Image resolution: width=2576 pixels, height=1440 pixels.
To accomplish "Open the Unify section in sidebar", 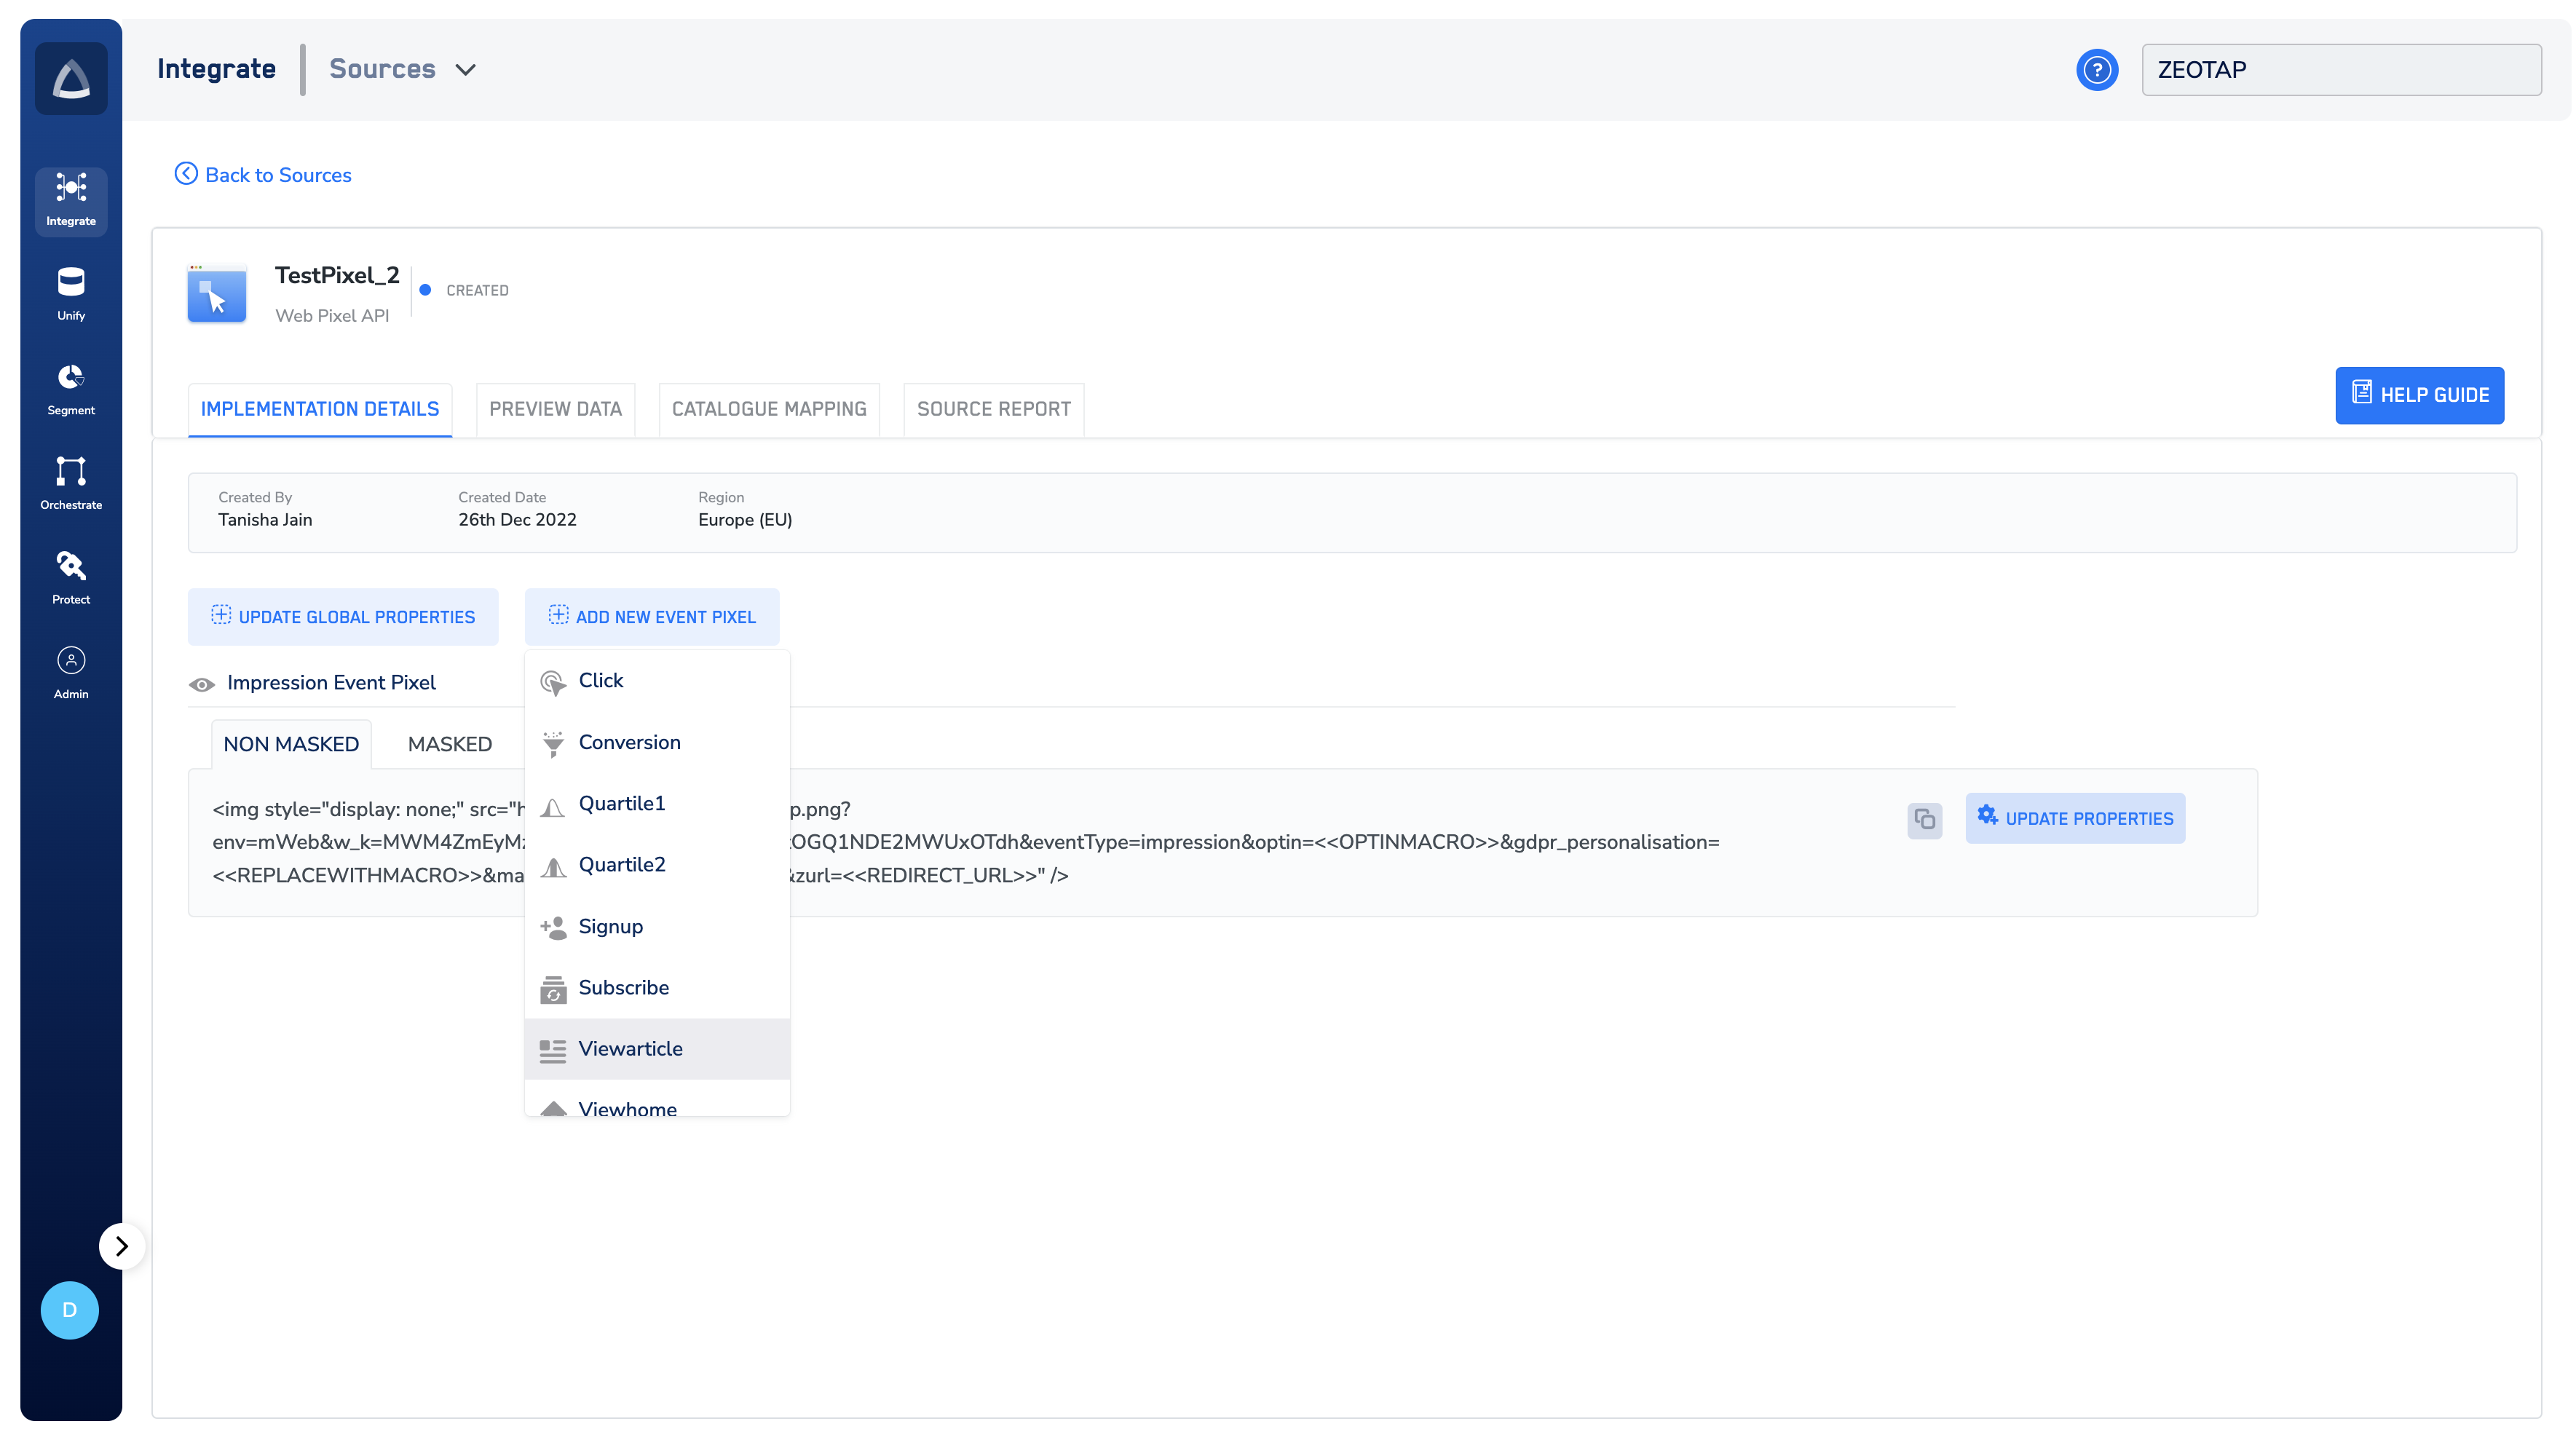I will coord(71,293).
